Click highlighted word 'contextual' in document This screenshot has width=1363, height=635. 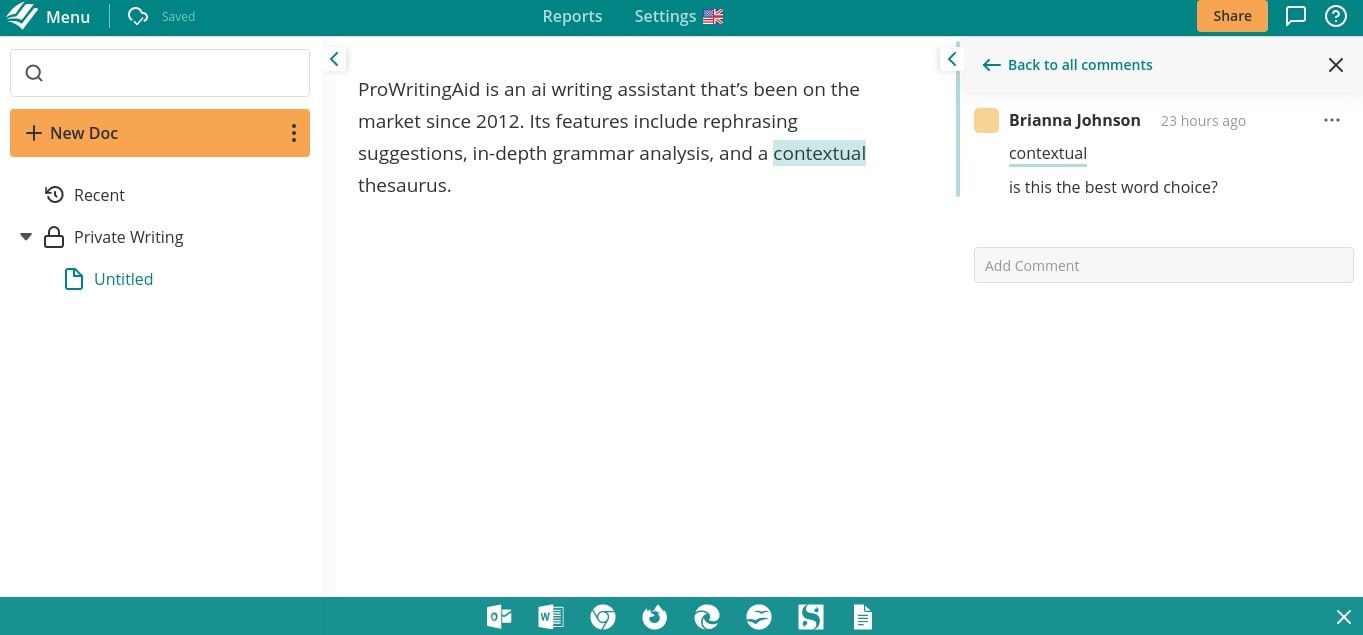pos(819,153)
